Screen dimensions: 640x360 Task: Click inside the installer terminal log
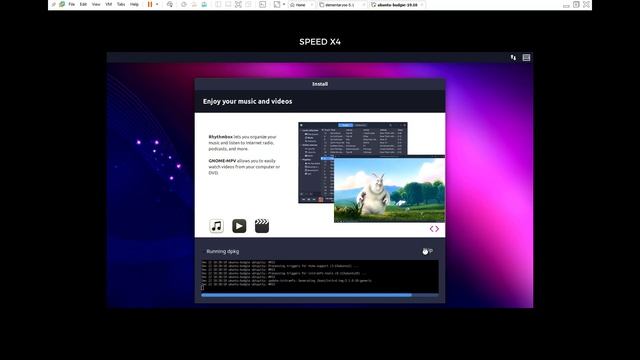point(320,276)
